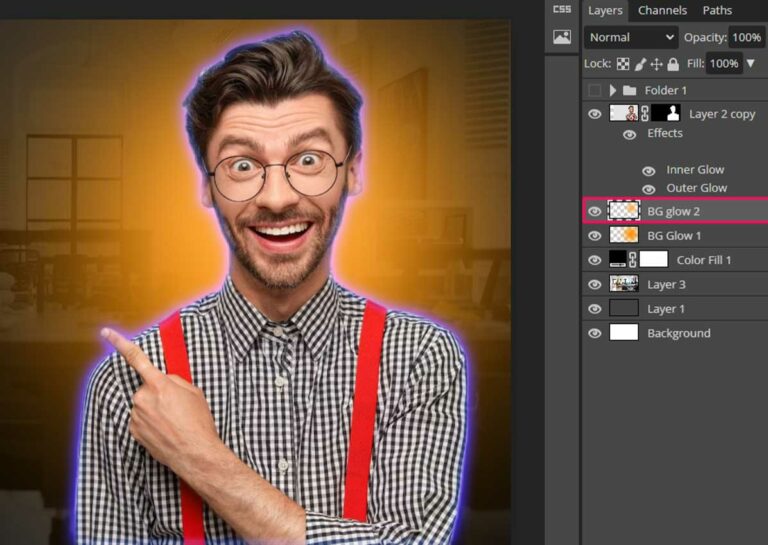Select Layer 2 copy image thumbnail
This screenshot has height=545, width=768.
click(624, 113)
